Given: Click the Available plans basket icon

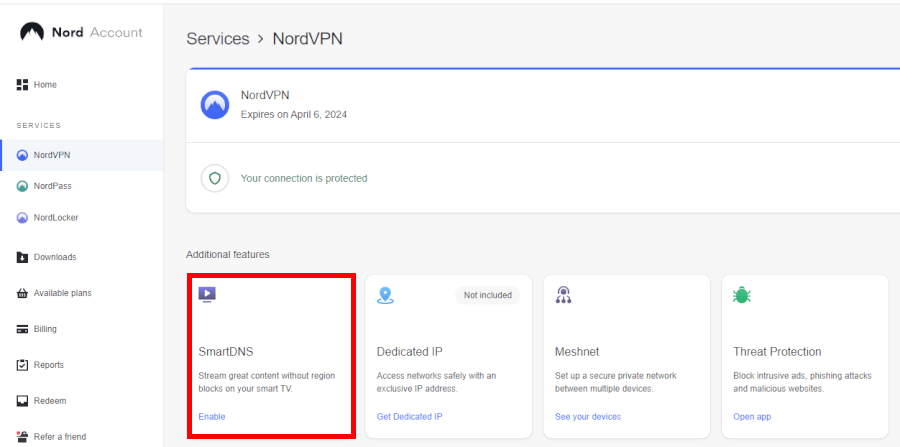Looking at the screenshot, I should (x=22, y=293).
